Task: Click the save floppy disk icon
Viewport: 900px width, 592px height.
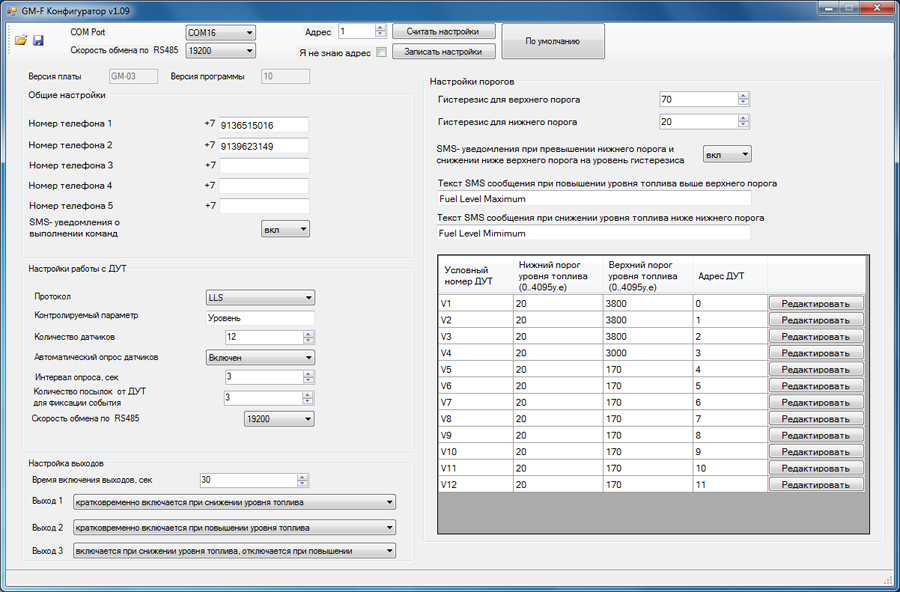Action: pyautogui.click(x=38, y=40)
